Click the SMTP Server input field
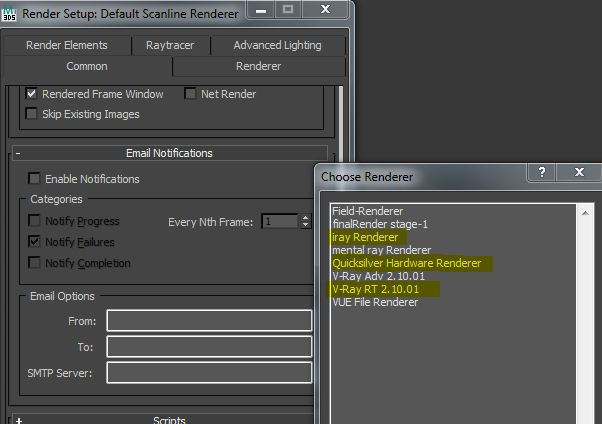This screenshot has height=424, width=602. (x=209, y=373)
